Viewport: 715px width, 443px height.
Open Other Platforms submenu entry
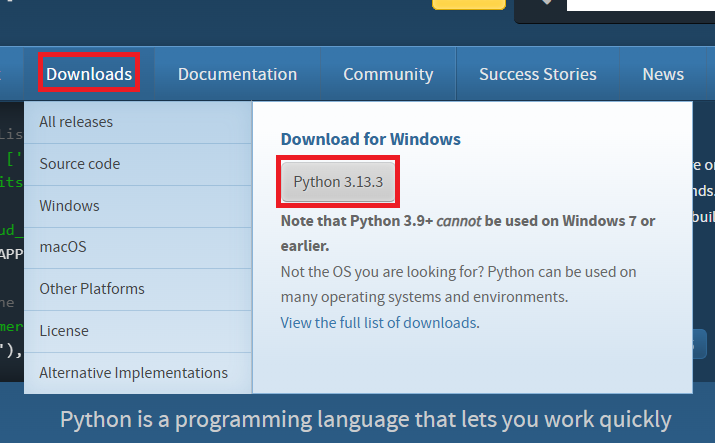[138, 289]
